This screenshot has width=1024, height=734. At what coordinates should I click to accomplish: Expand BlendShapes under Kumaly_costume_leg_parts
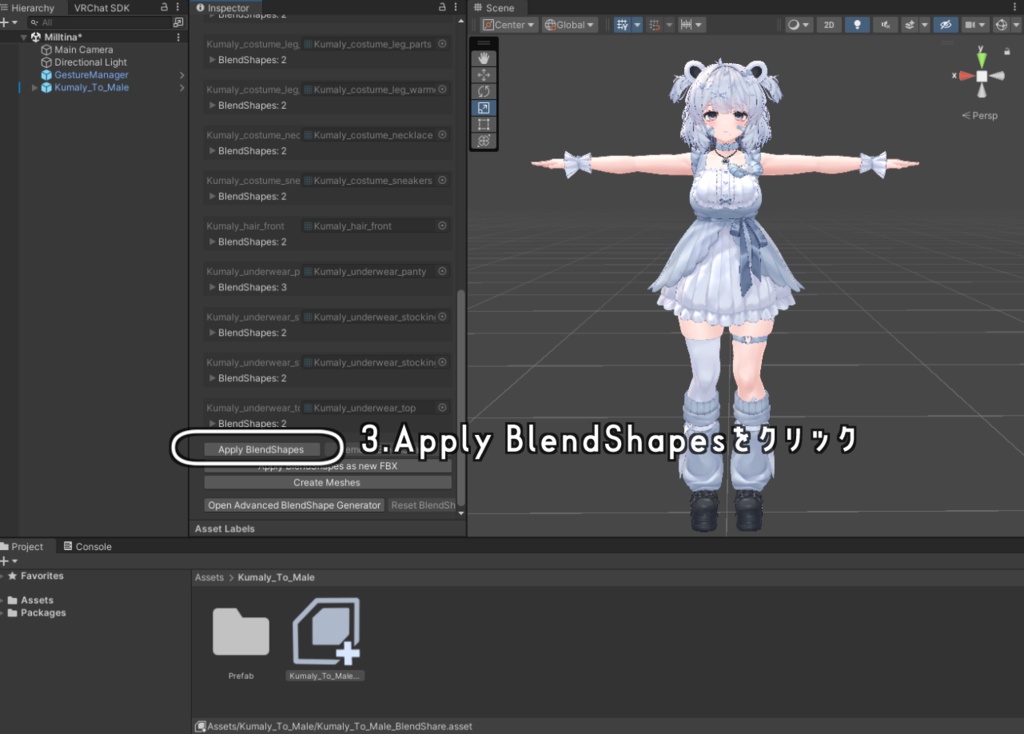212,59
